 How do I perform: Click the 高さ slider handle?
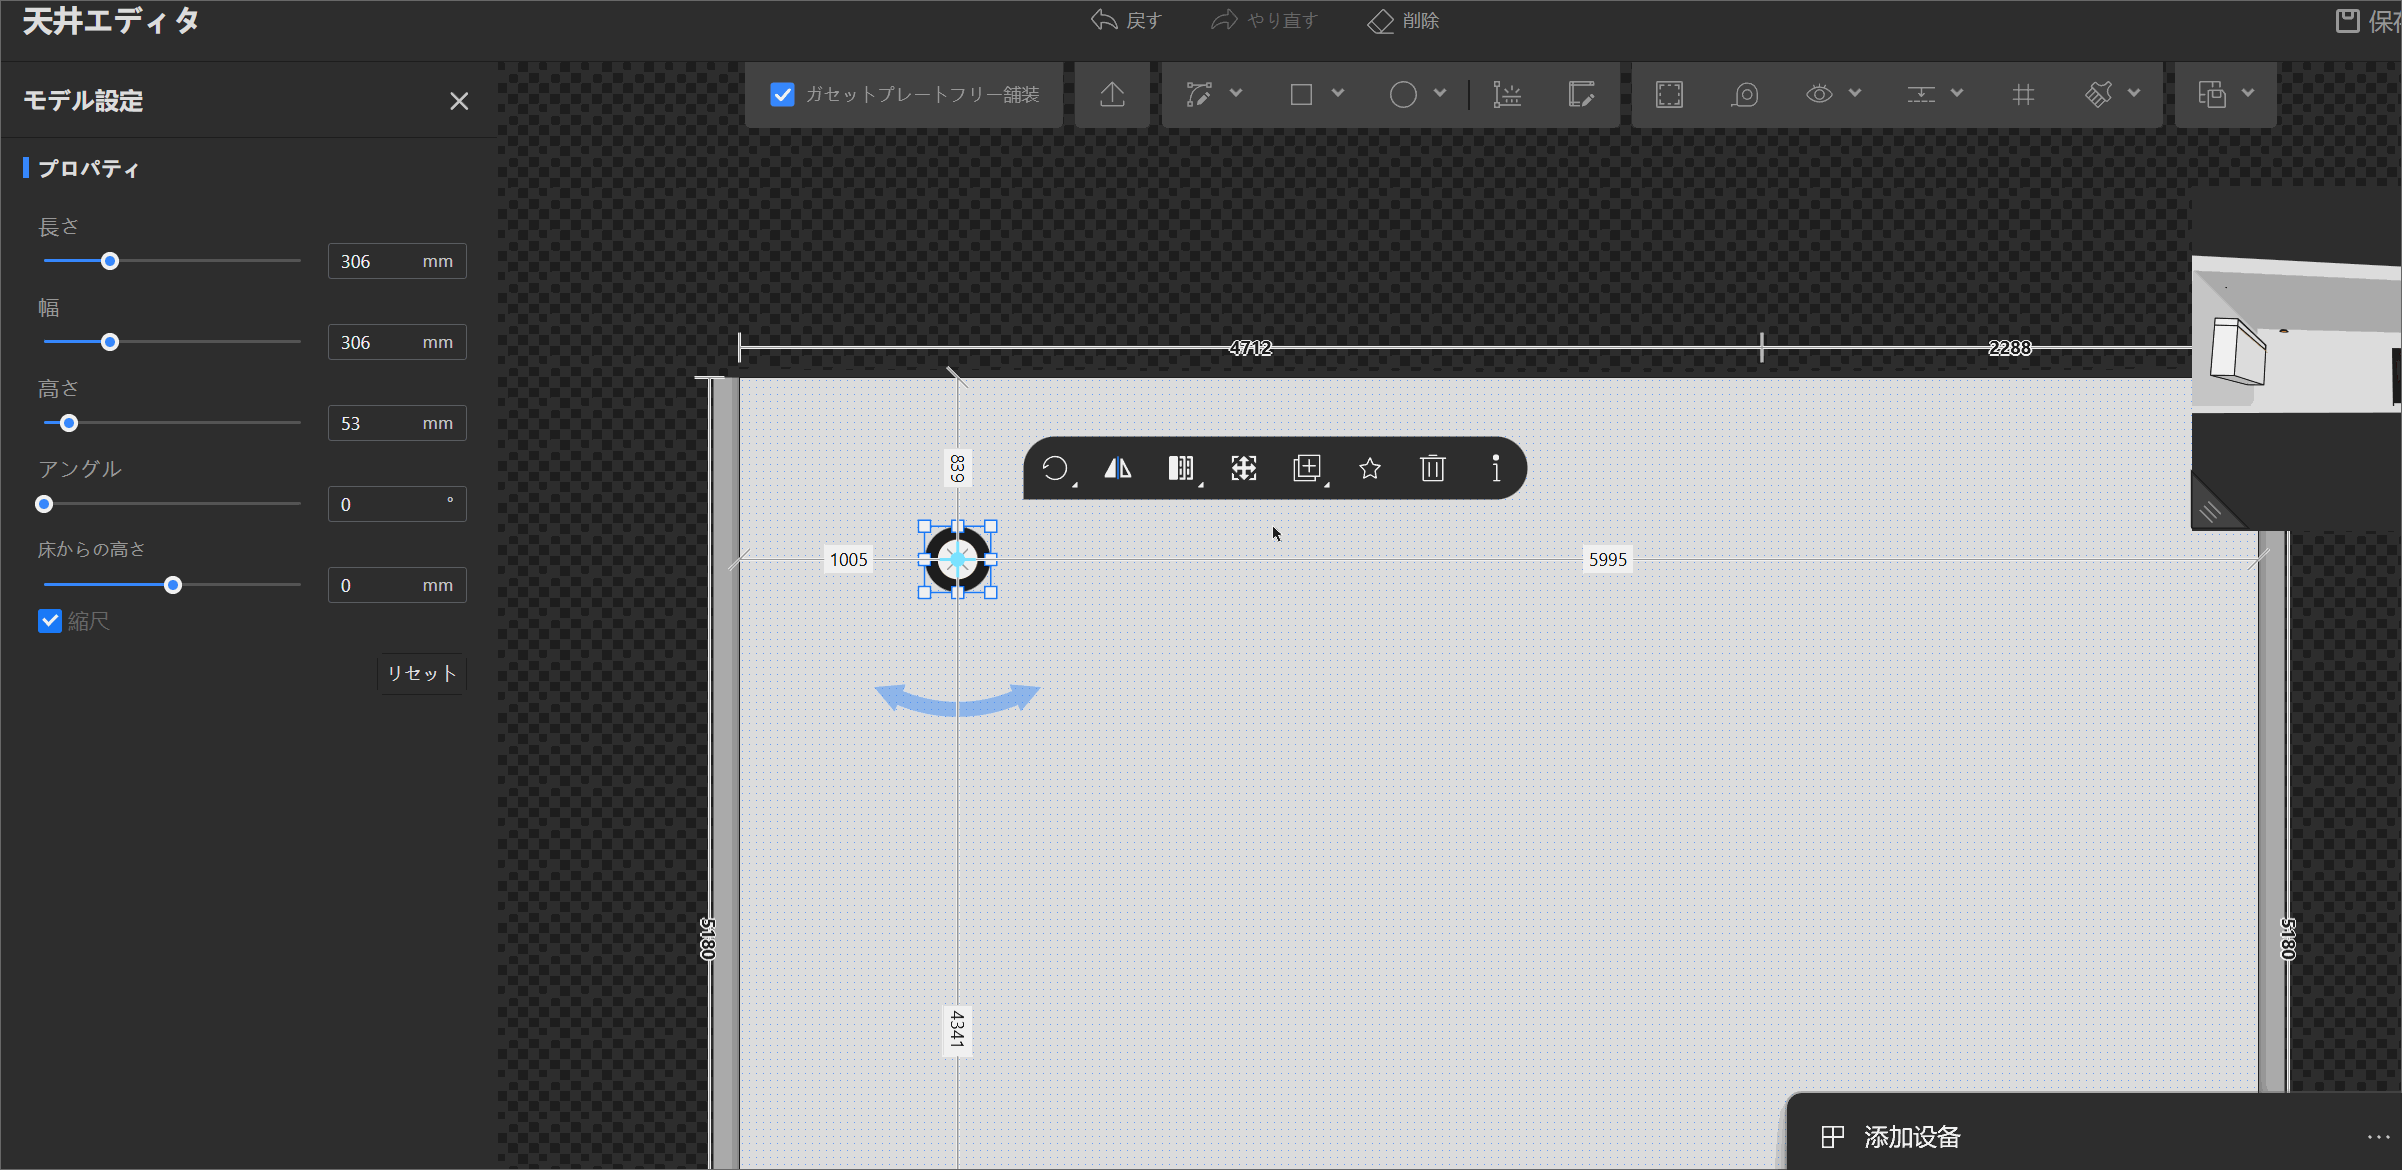[69, 423]
